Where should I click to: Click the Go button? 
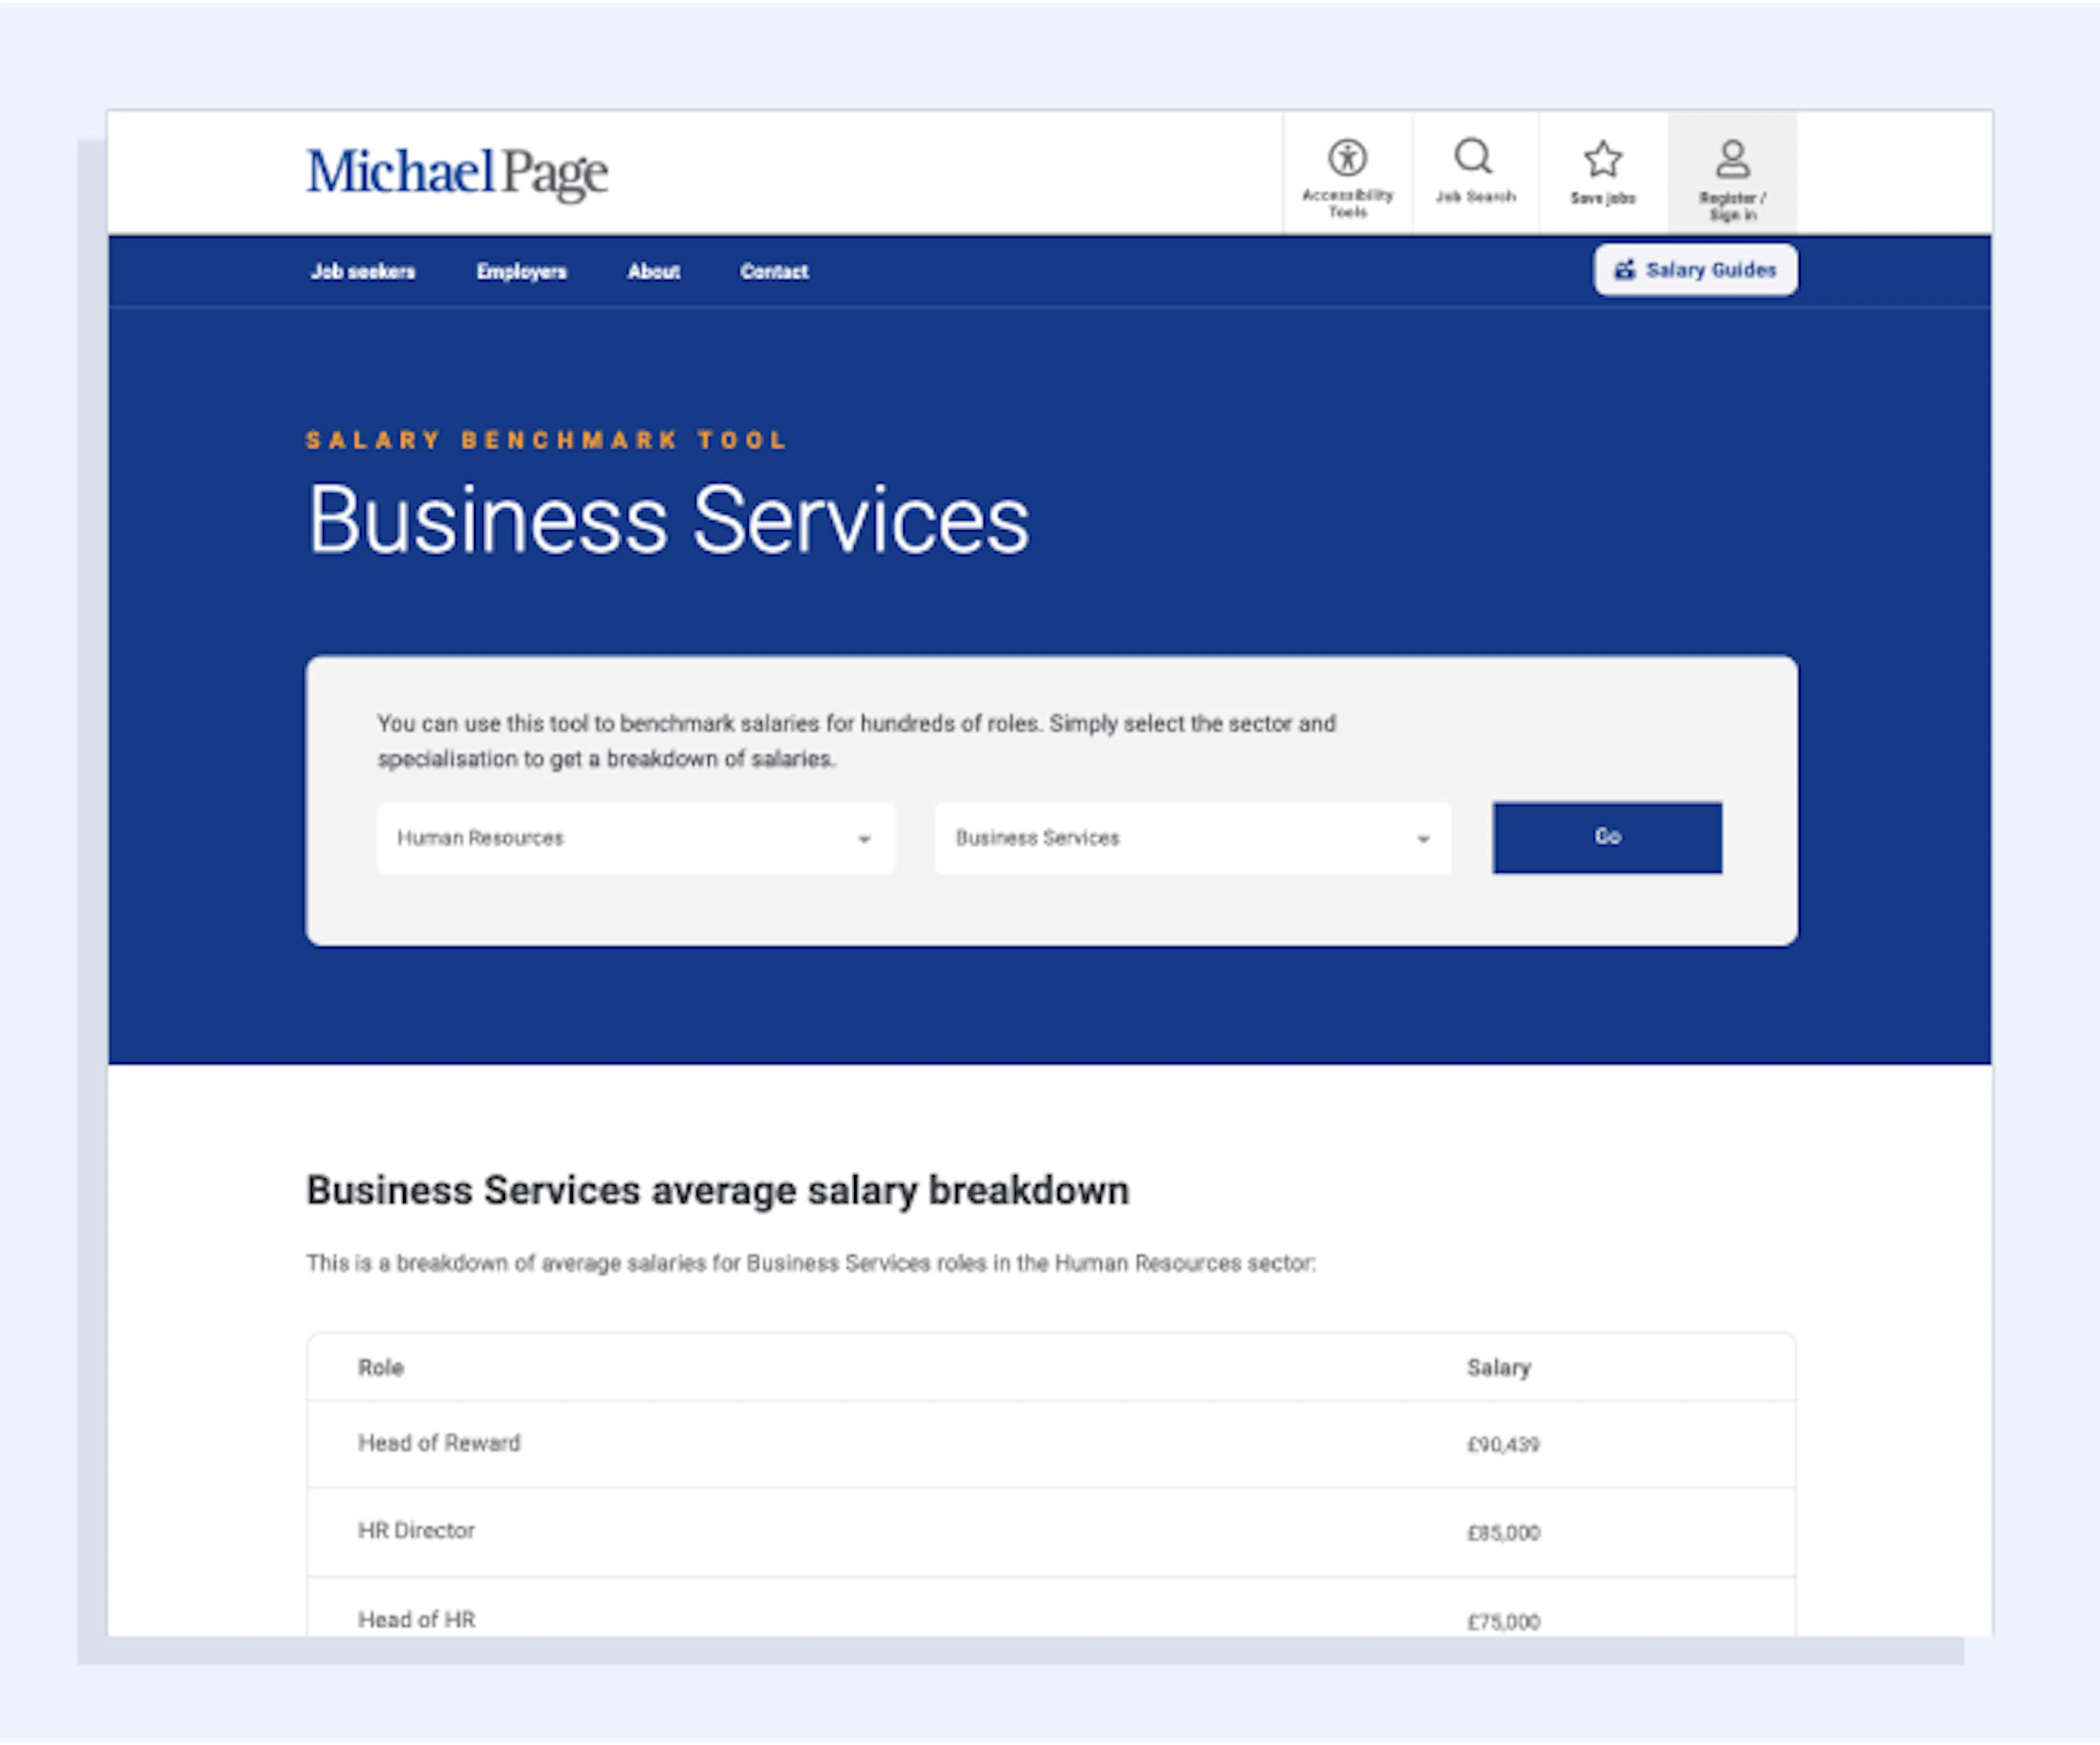click(x=1607, y=837)
